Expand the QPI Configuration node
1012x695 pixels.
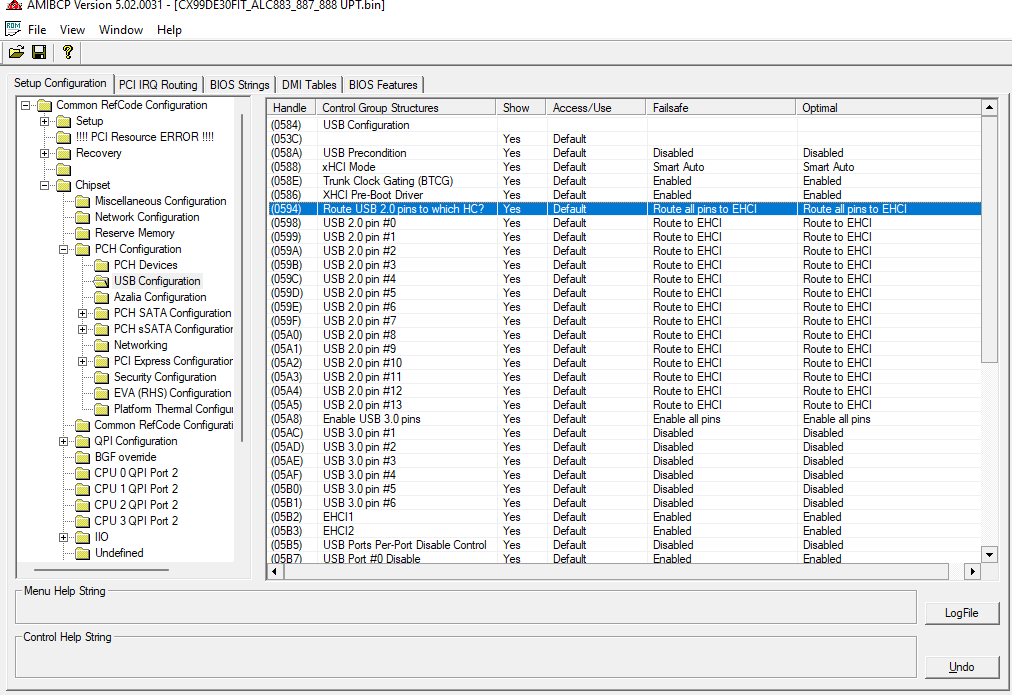point(63,441)
